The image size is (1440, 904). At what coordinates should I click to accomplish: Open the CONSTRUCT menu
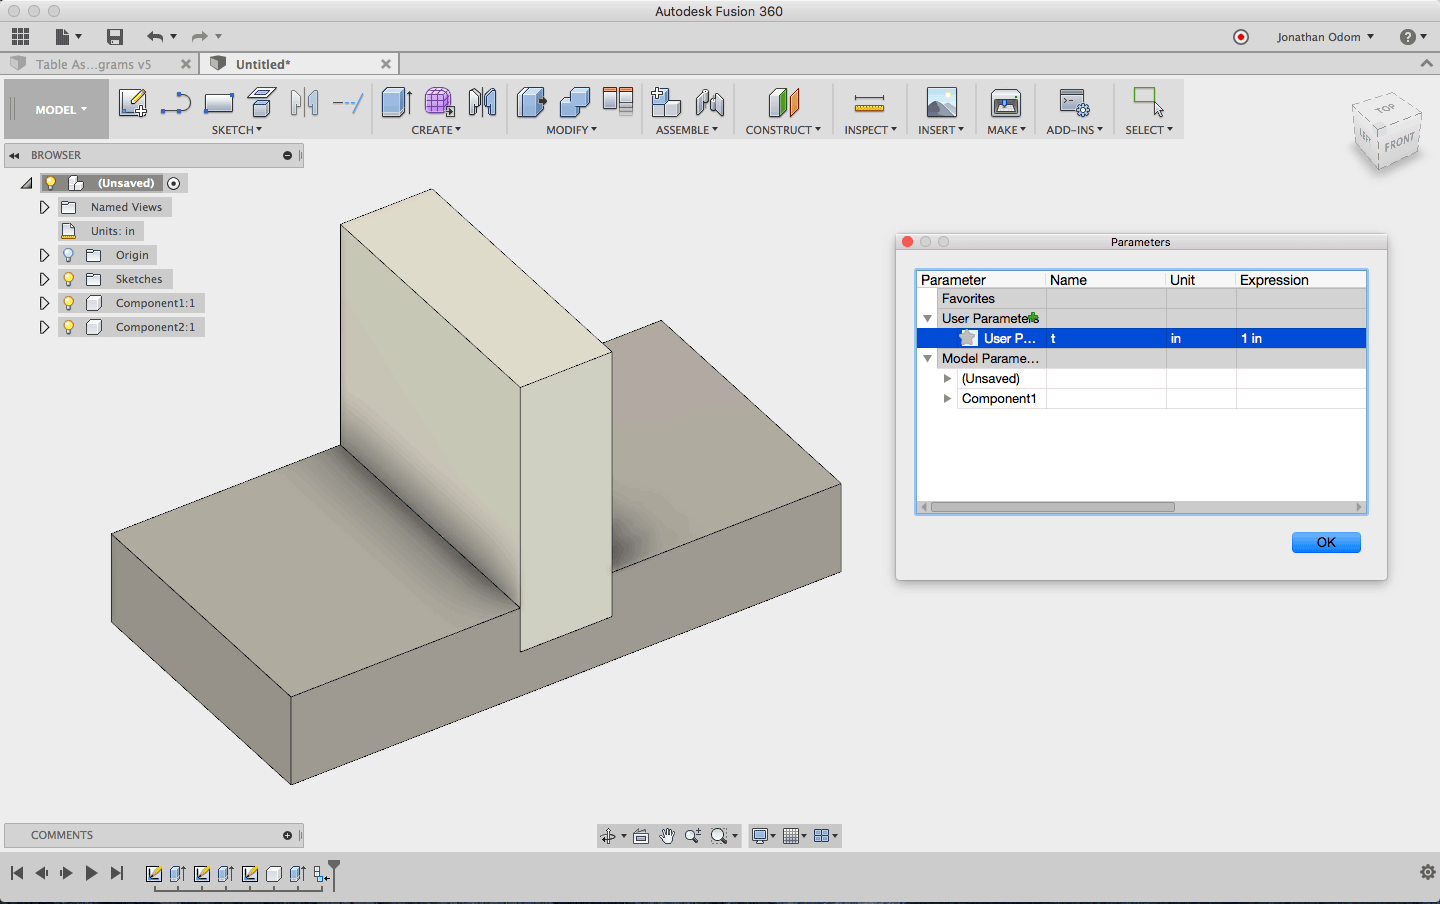pyautogui.click(x=782, y=130)
